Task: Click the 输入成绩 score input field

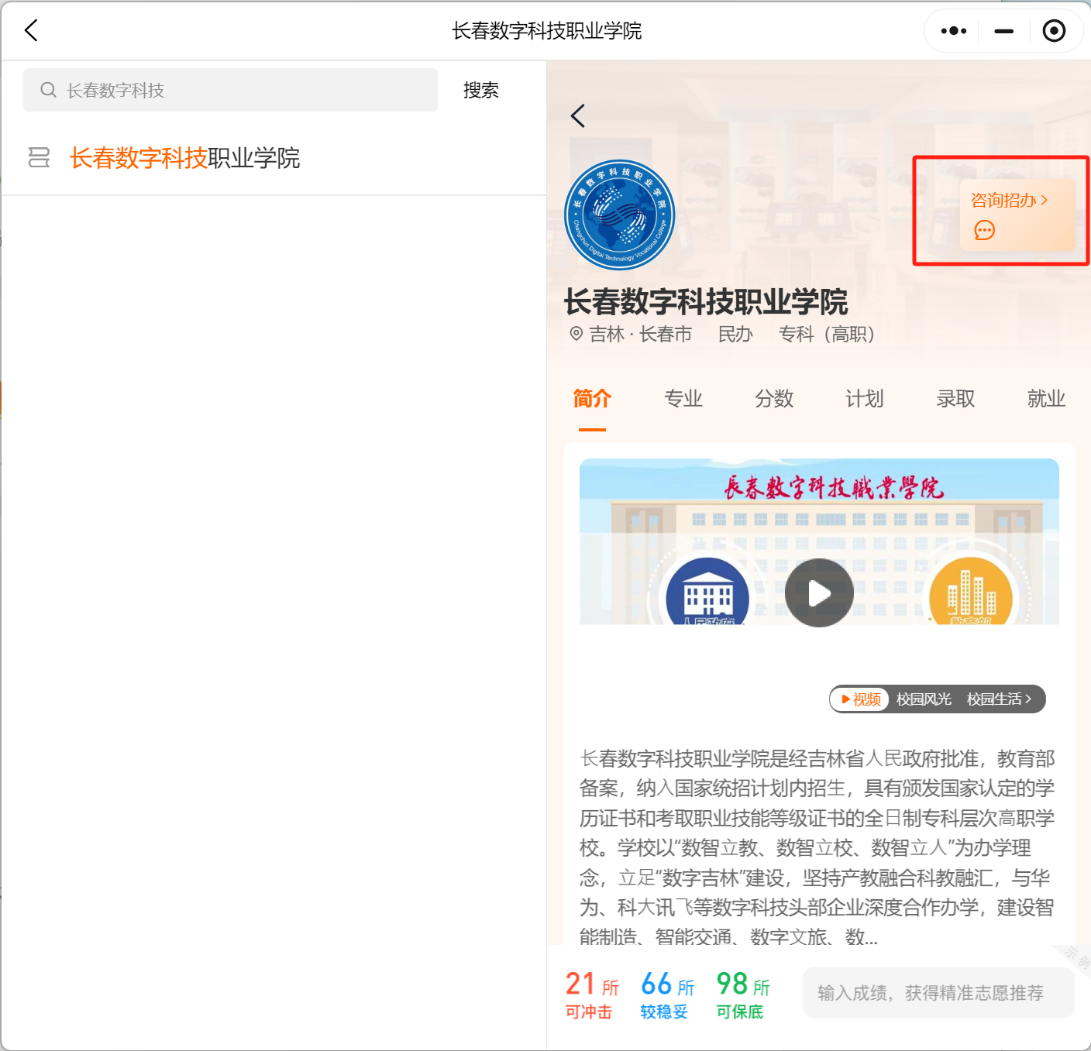Action: [938, 993]
